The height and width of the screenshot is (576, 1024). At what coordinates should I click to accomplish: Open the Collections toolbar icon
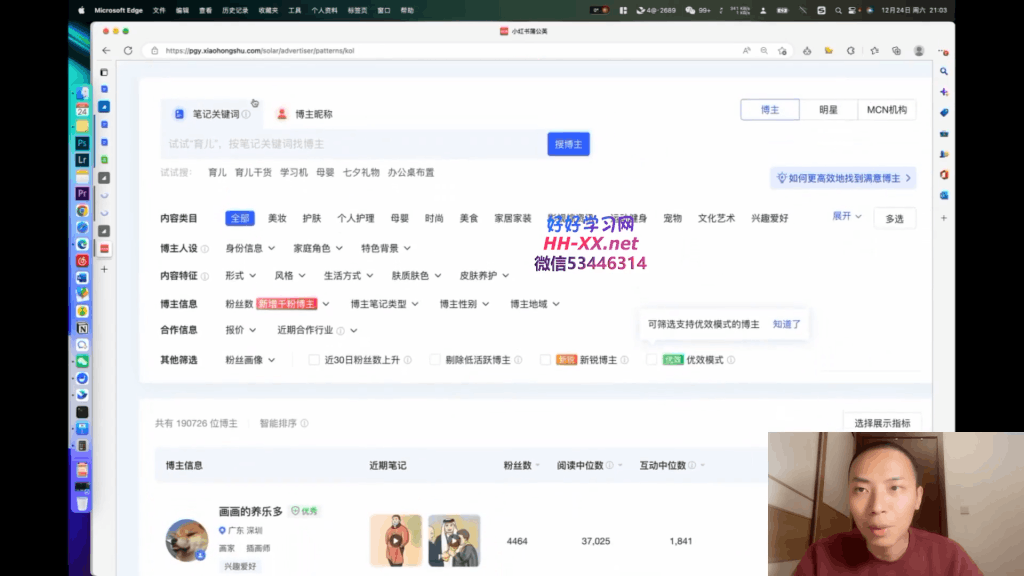(897, 50)
